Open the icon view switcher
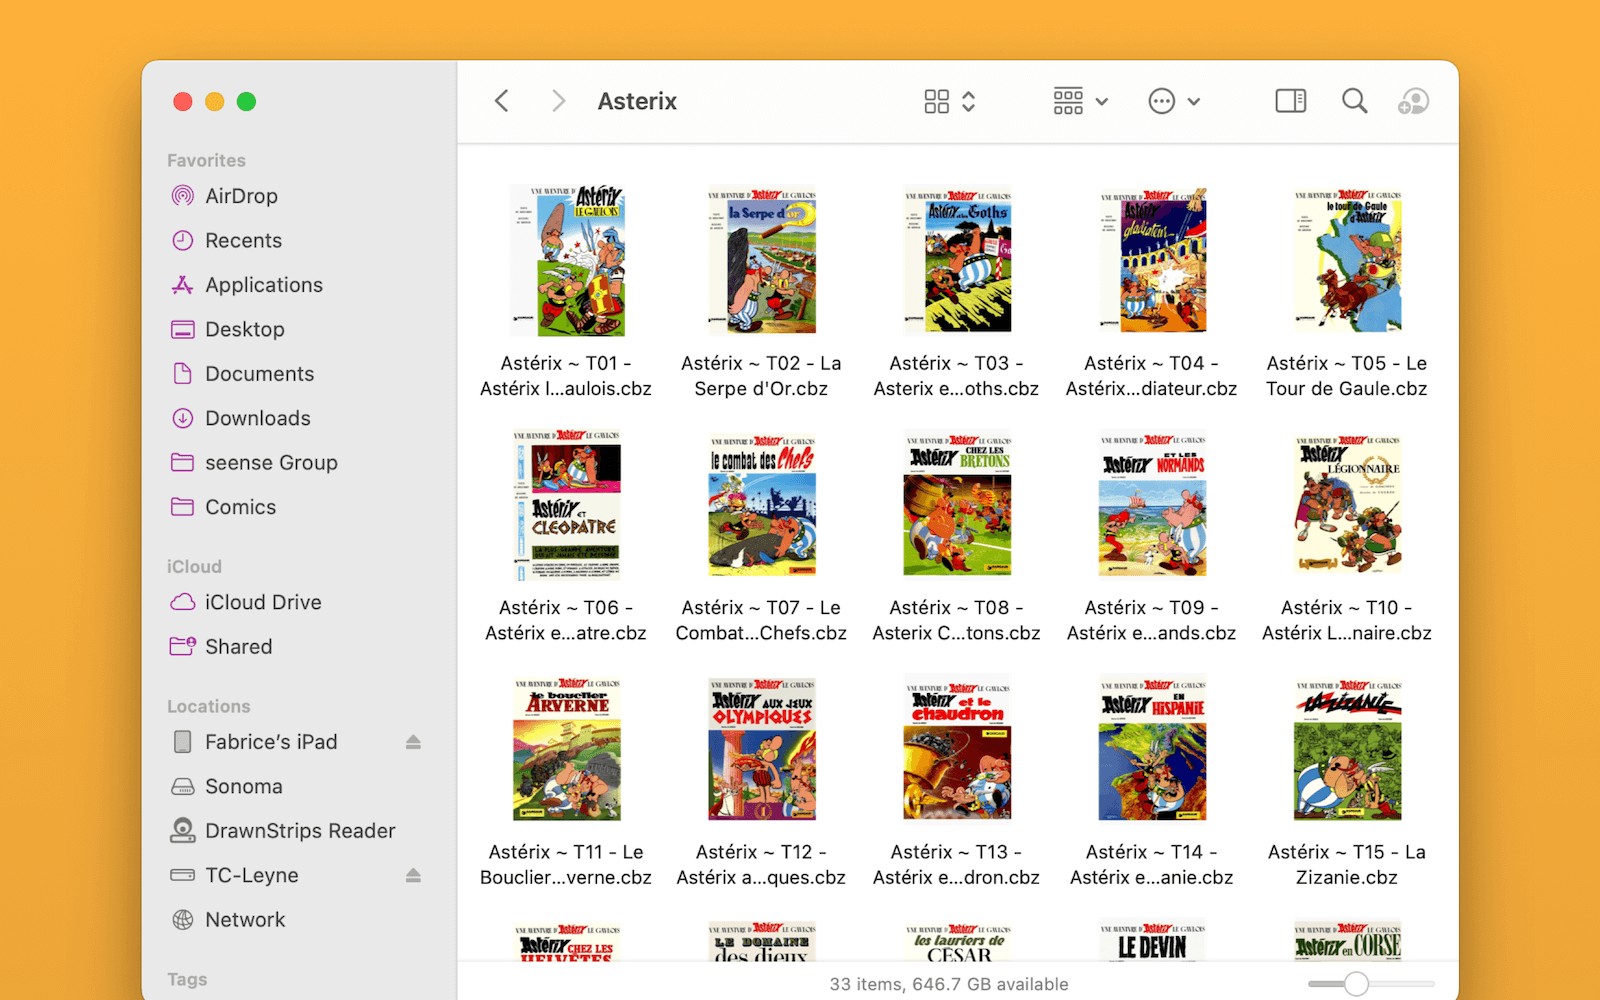 (950, 101)
